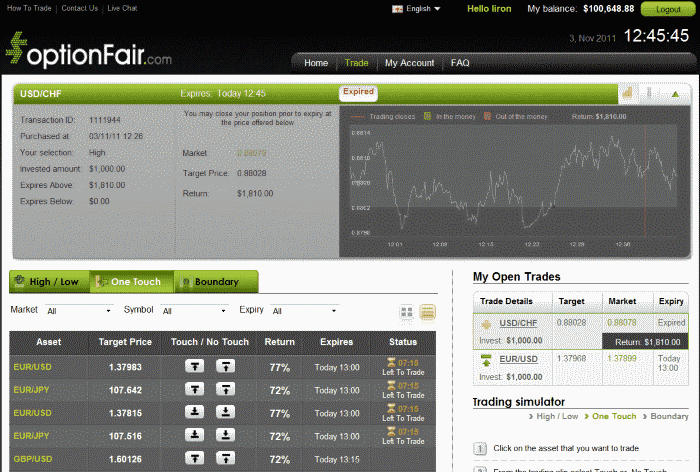Open Expiry filter dropdown

click(304, 311)
